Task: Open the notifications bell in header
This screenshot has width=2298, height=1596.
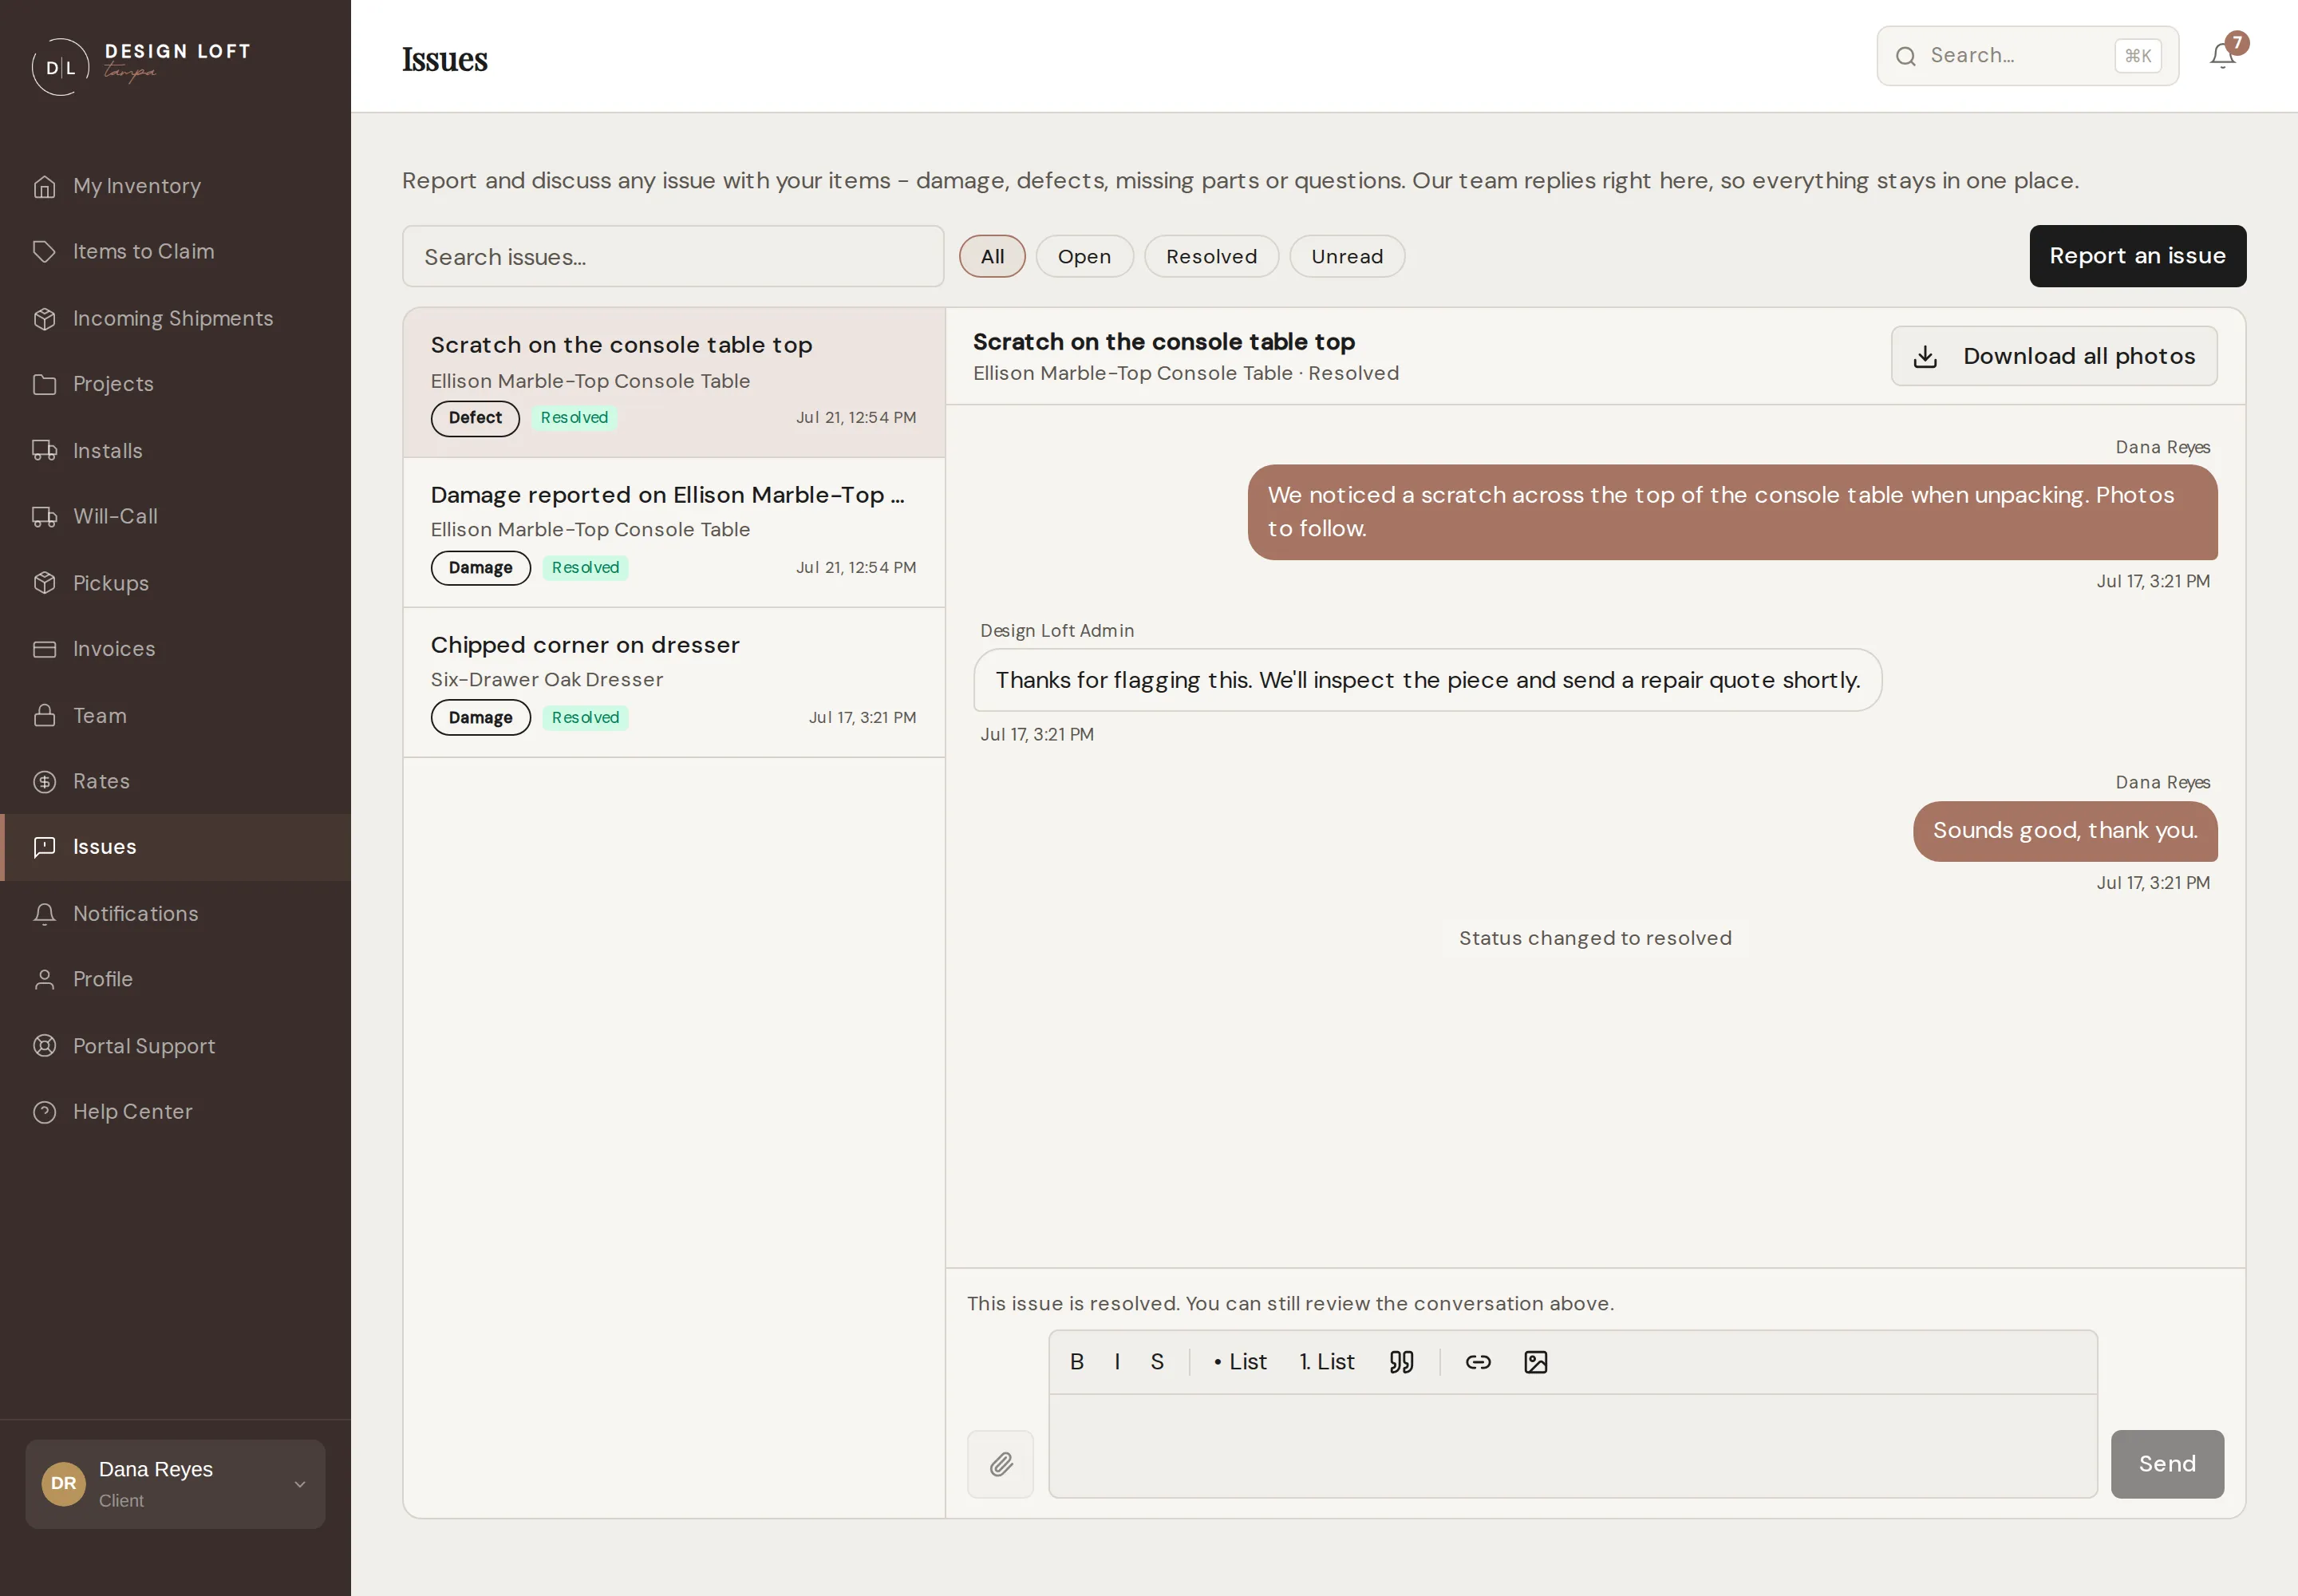Action: pyautogui.click(x=2222, y=56)
